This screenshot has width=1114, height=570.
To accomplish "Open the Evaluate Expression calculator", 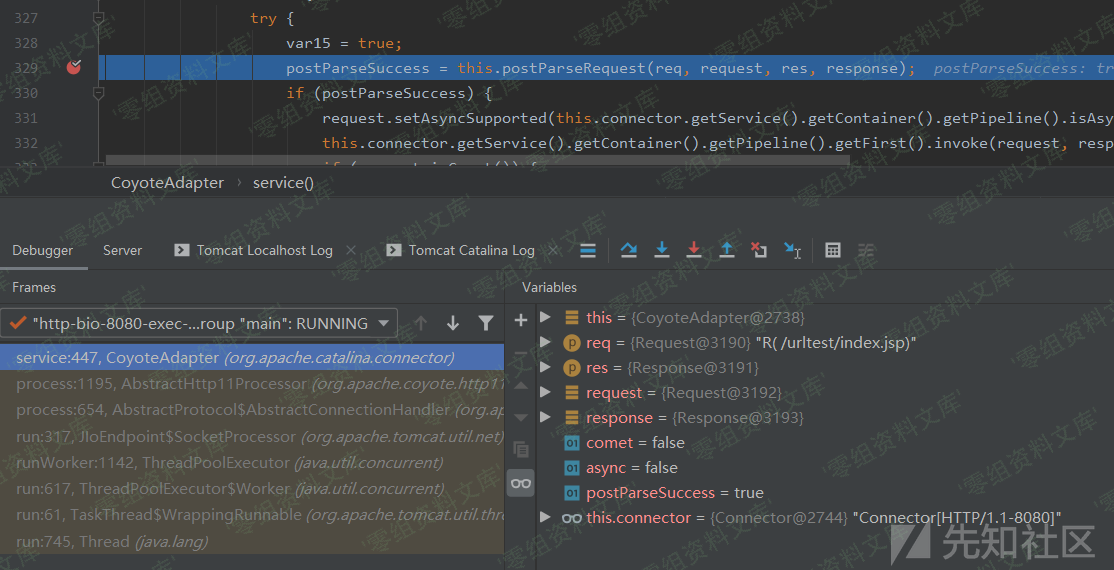I will click(833, 250).
